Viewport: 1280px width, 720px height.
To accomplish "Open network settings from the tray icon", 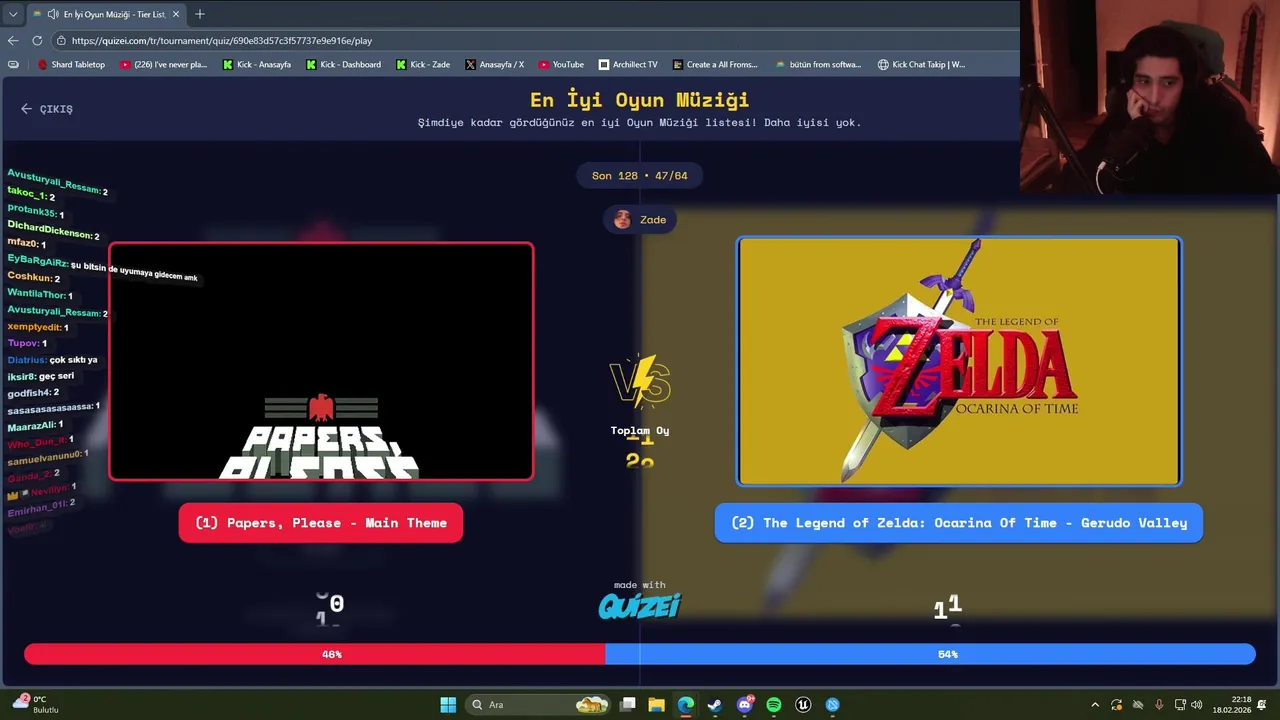I will (1180, 705).
